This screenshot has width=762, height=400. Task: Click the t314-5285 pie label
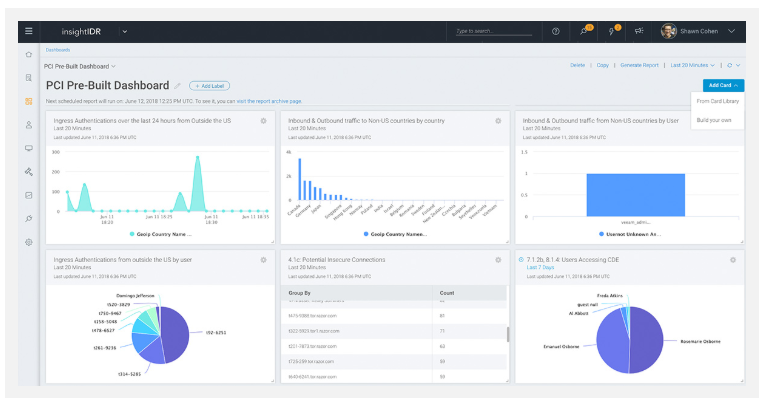click(x=129, y=374)
